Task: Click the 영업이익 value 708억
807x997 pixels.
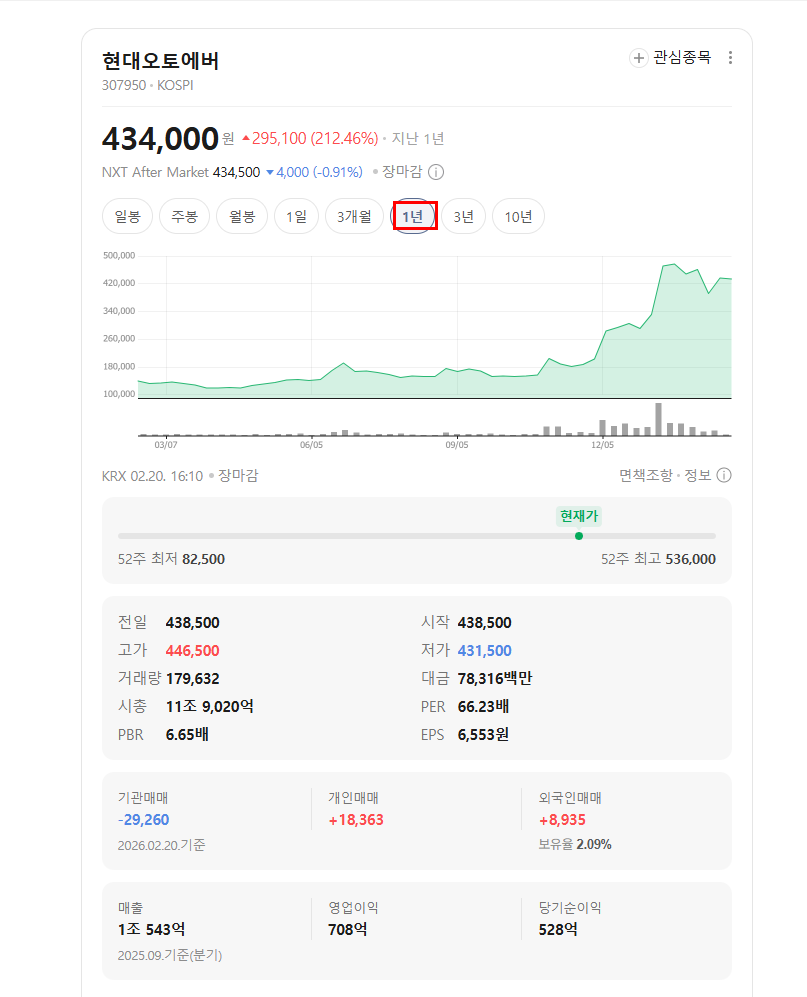Action: 348,930
